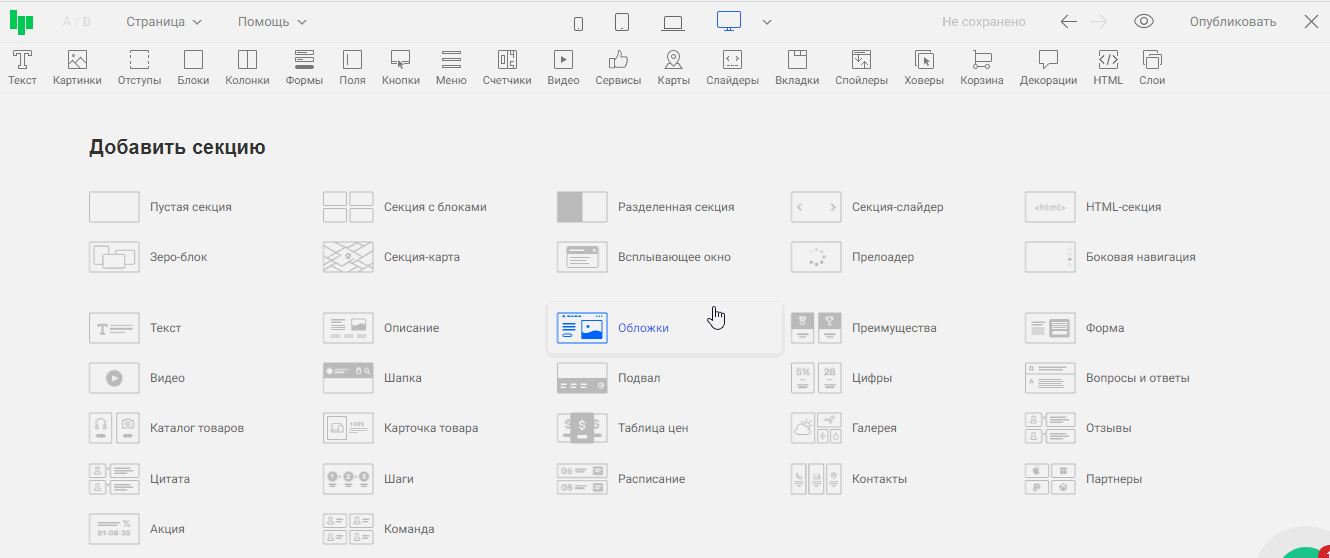Expand the device viewport chevron dropdown

point(767,22)
